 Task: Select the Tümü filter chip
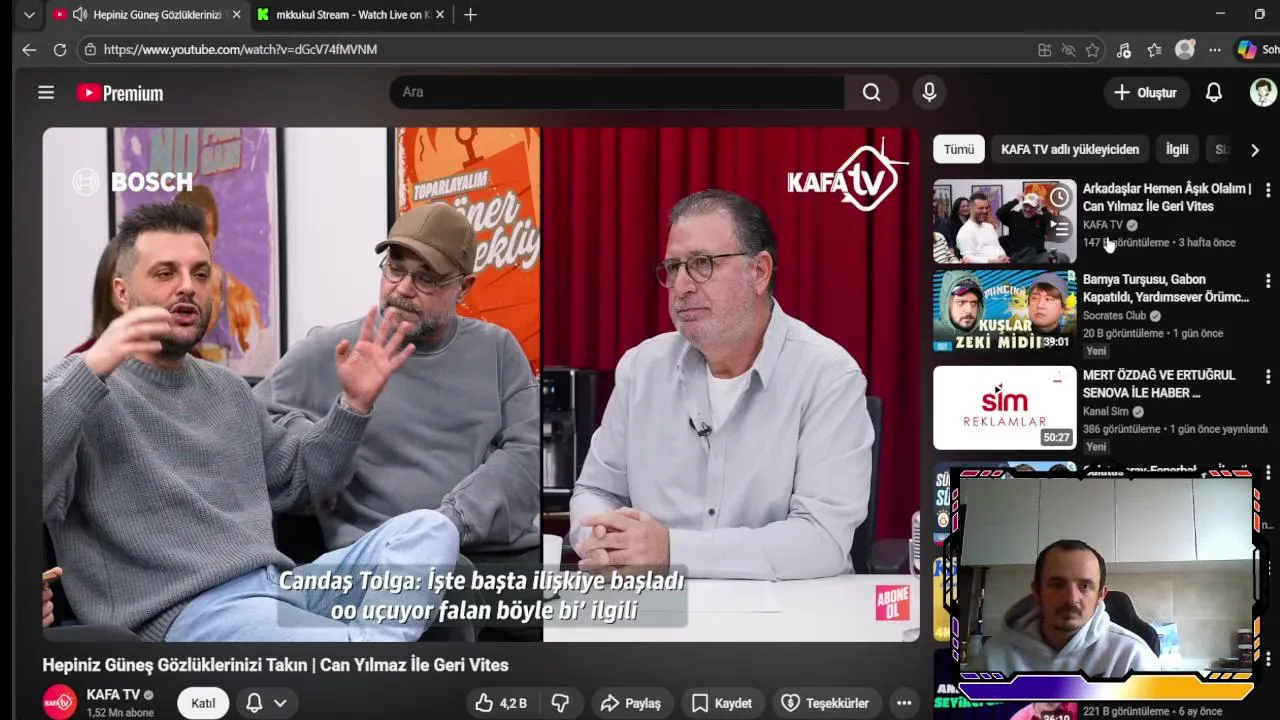[958, 149]
